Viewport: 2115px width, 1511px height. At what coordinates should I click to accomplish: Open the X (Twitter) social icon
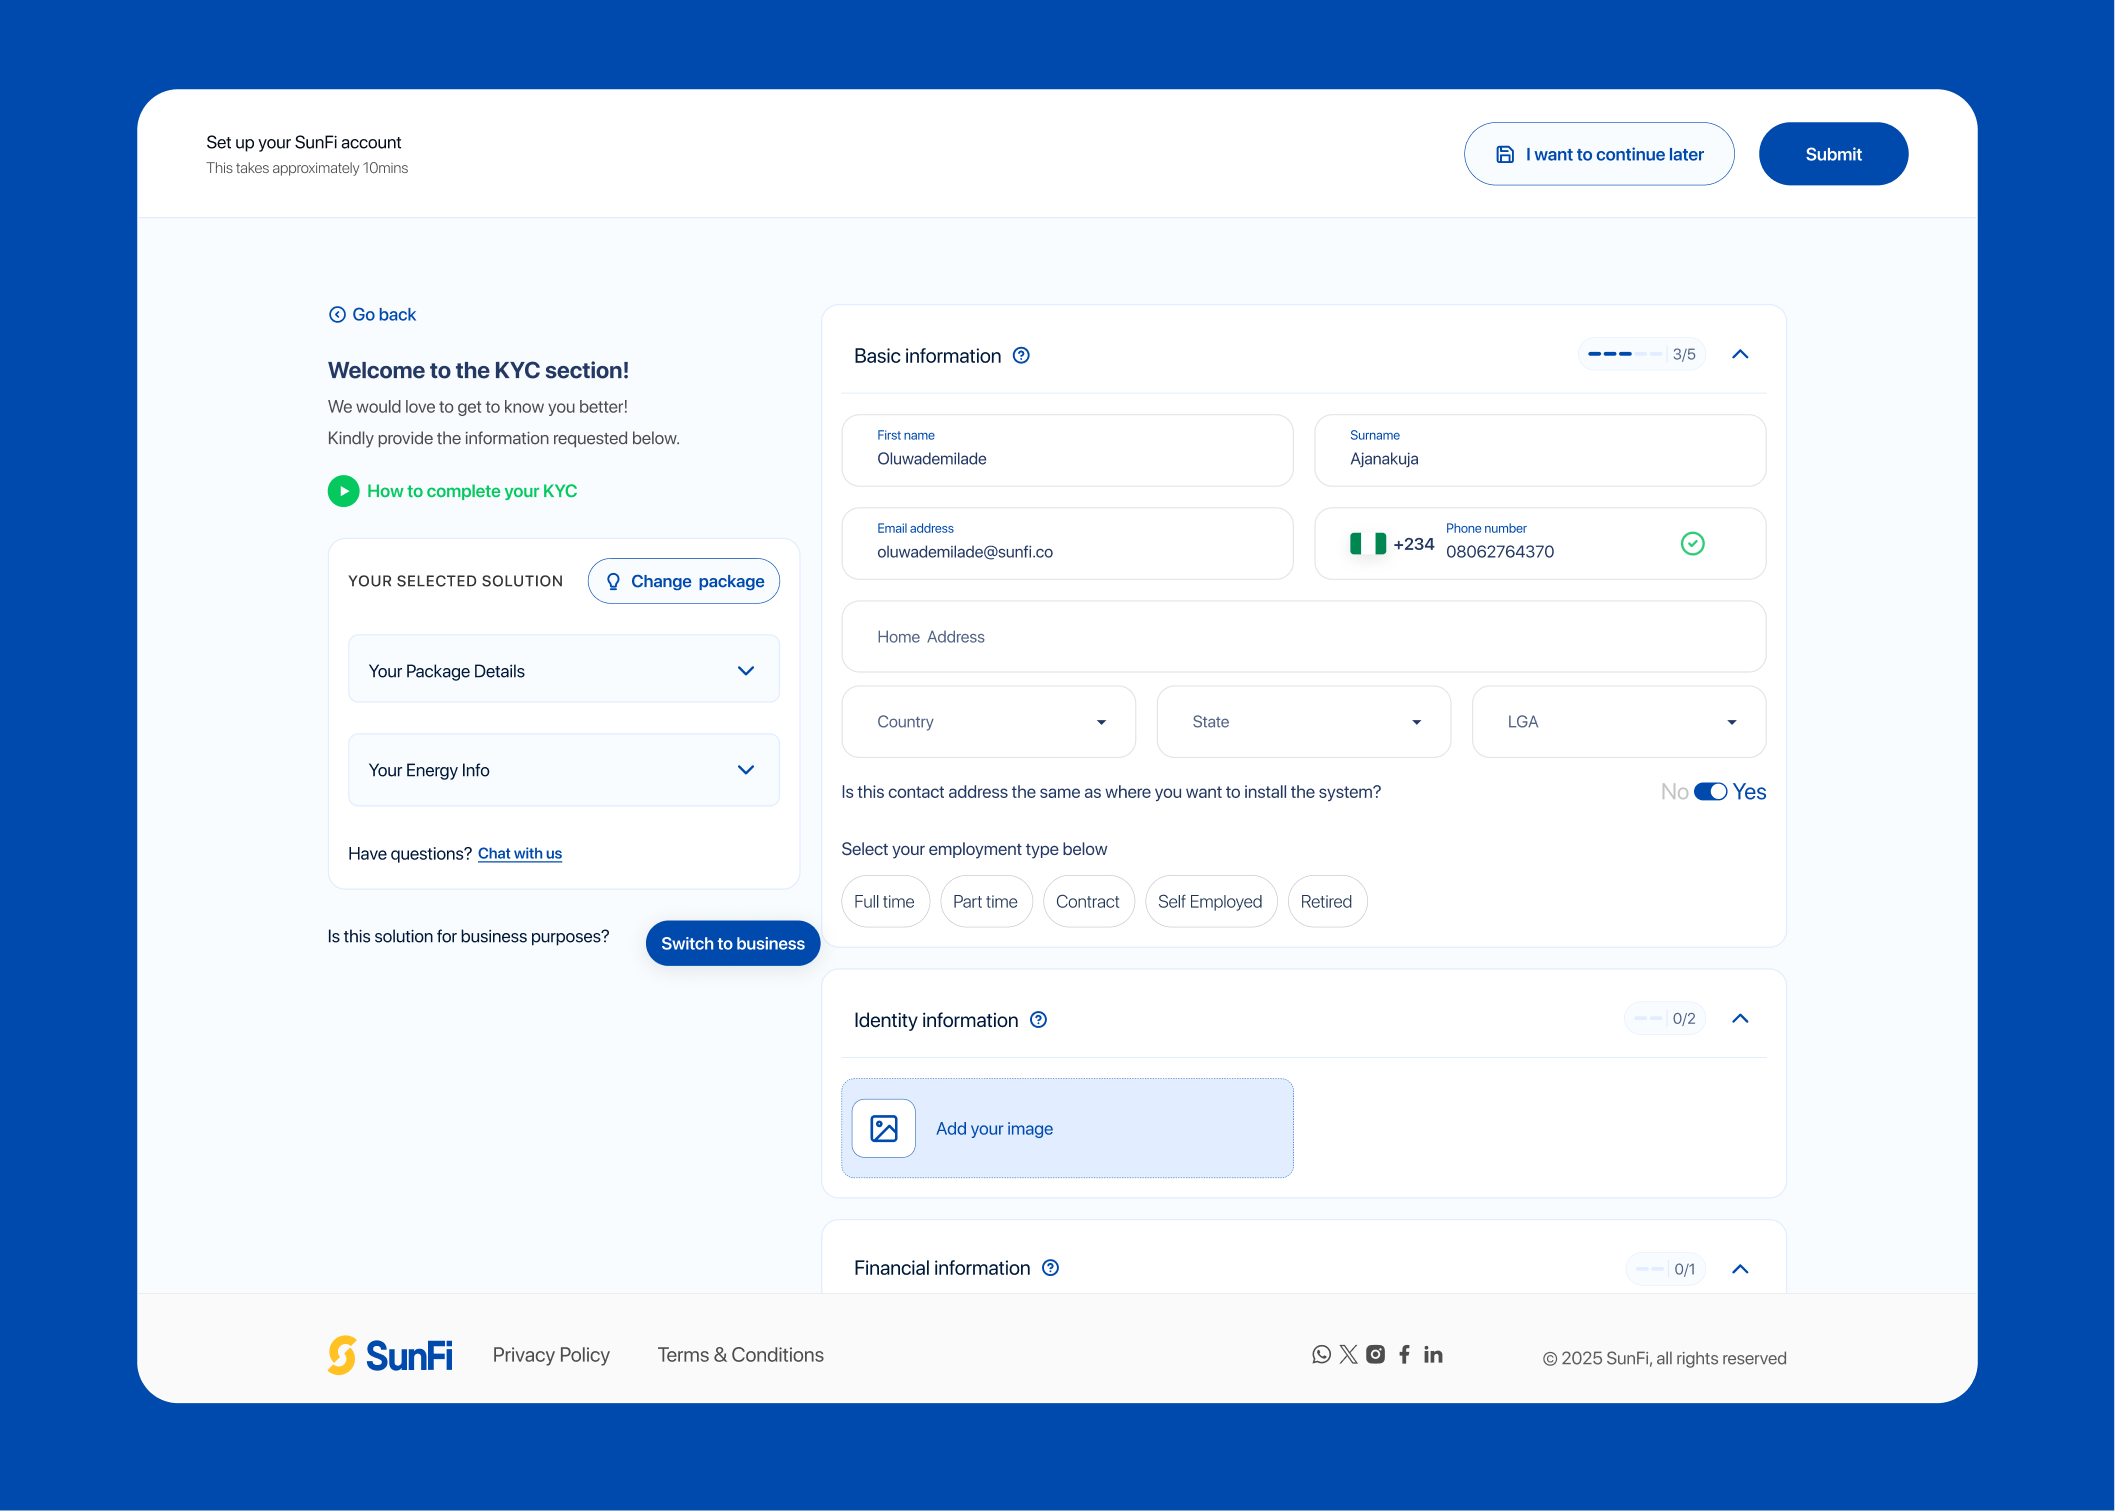tap(1348, 1354)
